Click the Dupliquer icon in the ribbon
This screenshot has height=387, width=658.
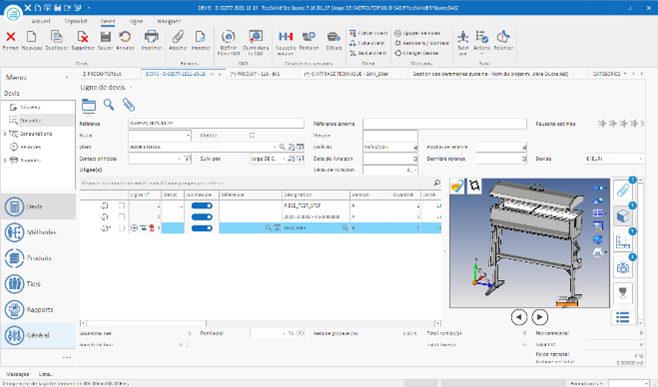point(56,37)
